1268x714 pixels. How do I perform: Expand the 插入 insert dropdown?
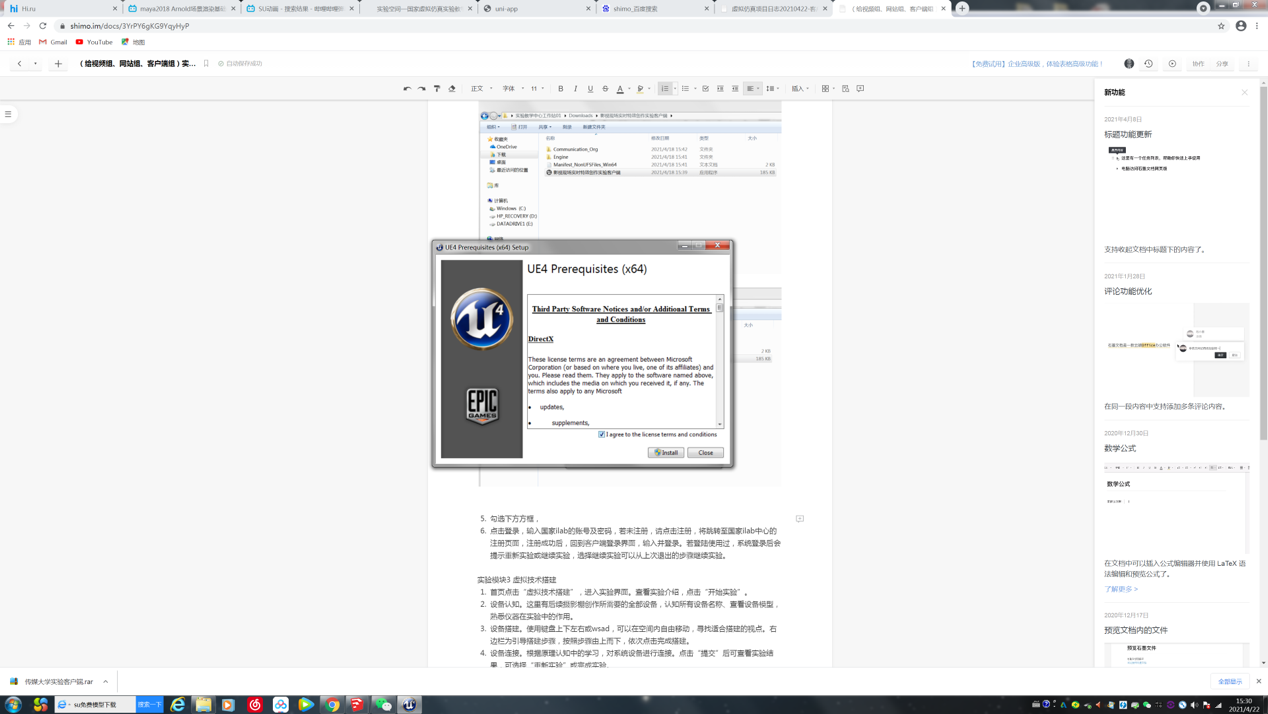pos(799,89)
